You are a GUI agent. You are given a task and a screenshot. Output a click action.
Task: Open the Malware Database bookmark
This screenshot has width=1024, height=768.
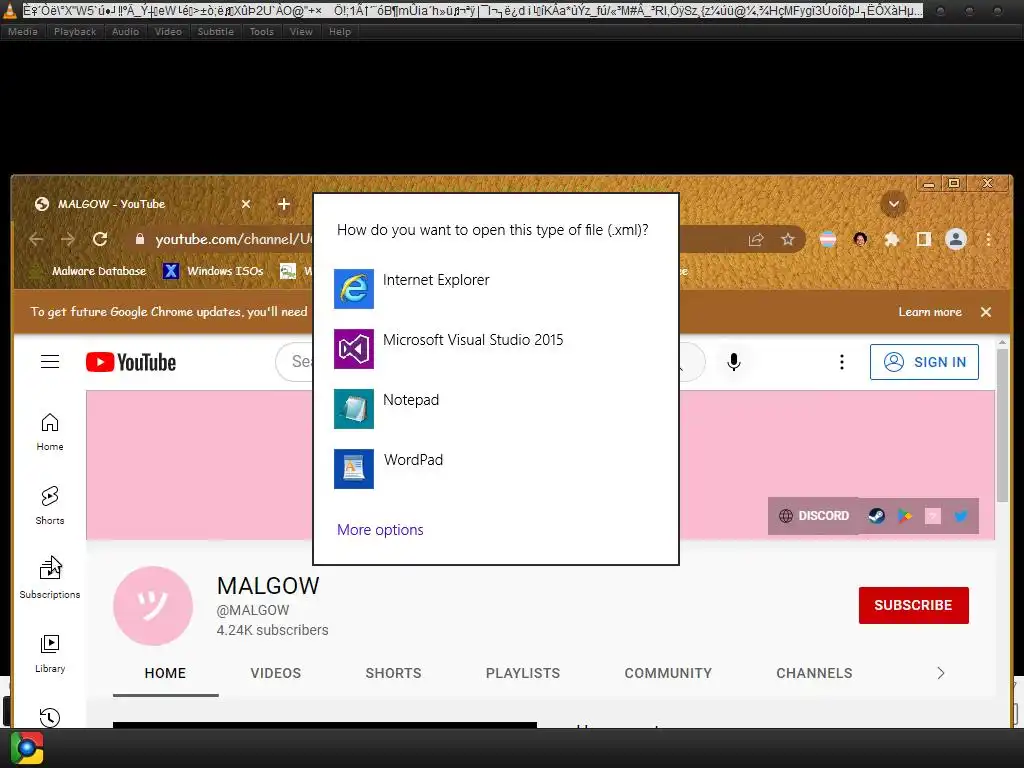tap(88, 271)
